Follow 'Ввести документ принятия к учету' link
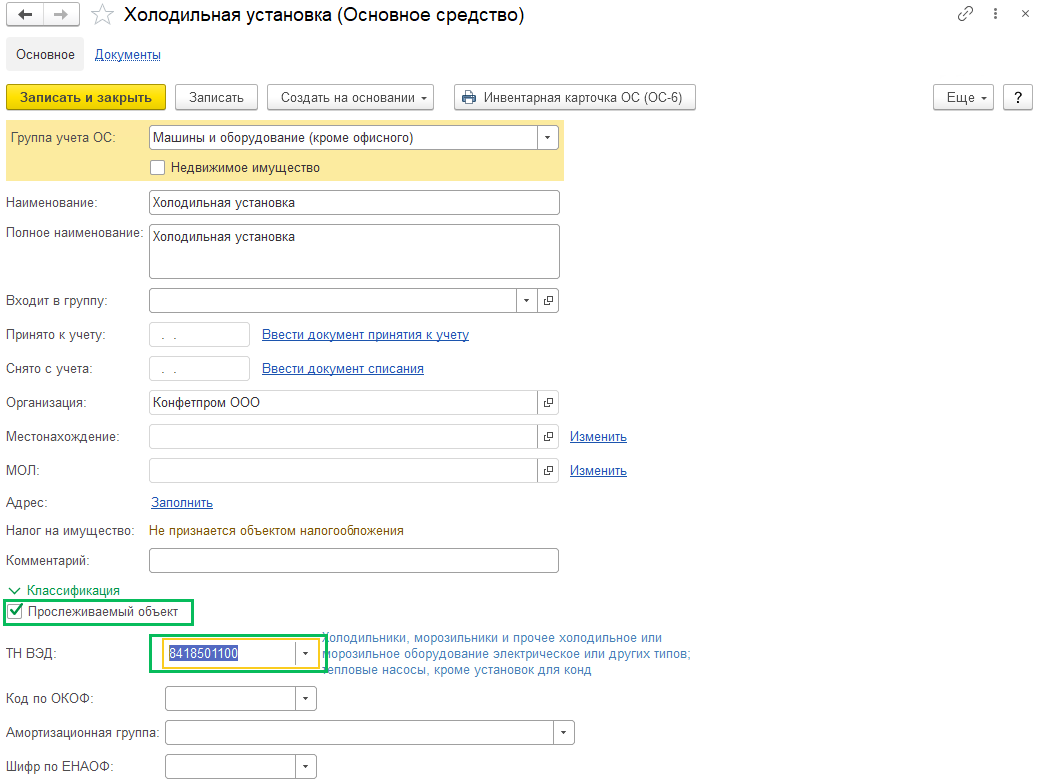This screenshot has width=1042, height=783. coord(365,334)
